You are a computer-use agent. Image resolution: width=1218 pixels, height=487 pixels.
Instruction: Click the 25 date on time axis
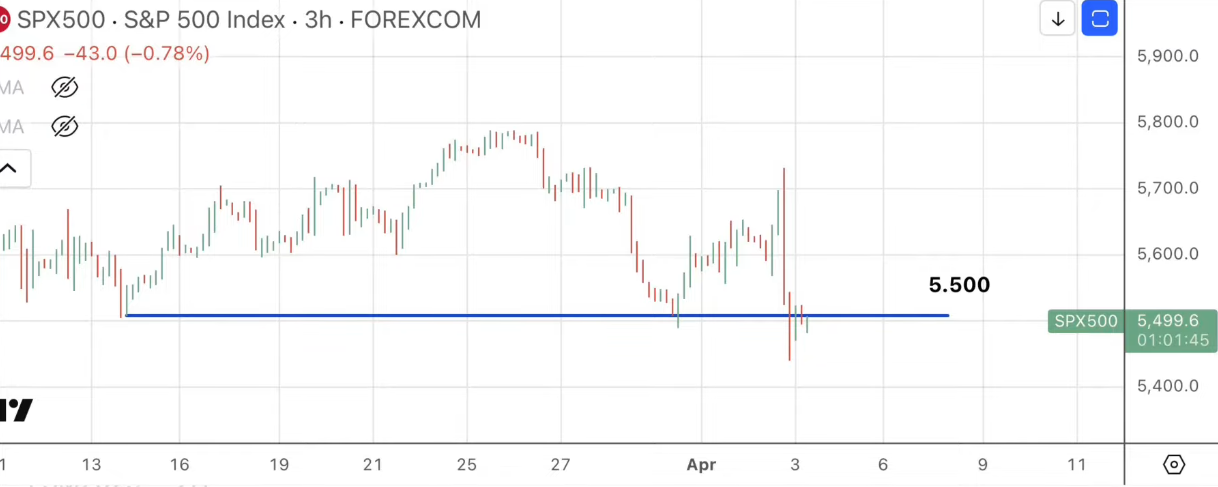tap(467, 464)
